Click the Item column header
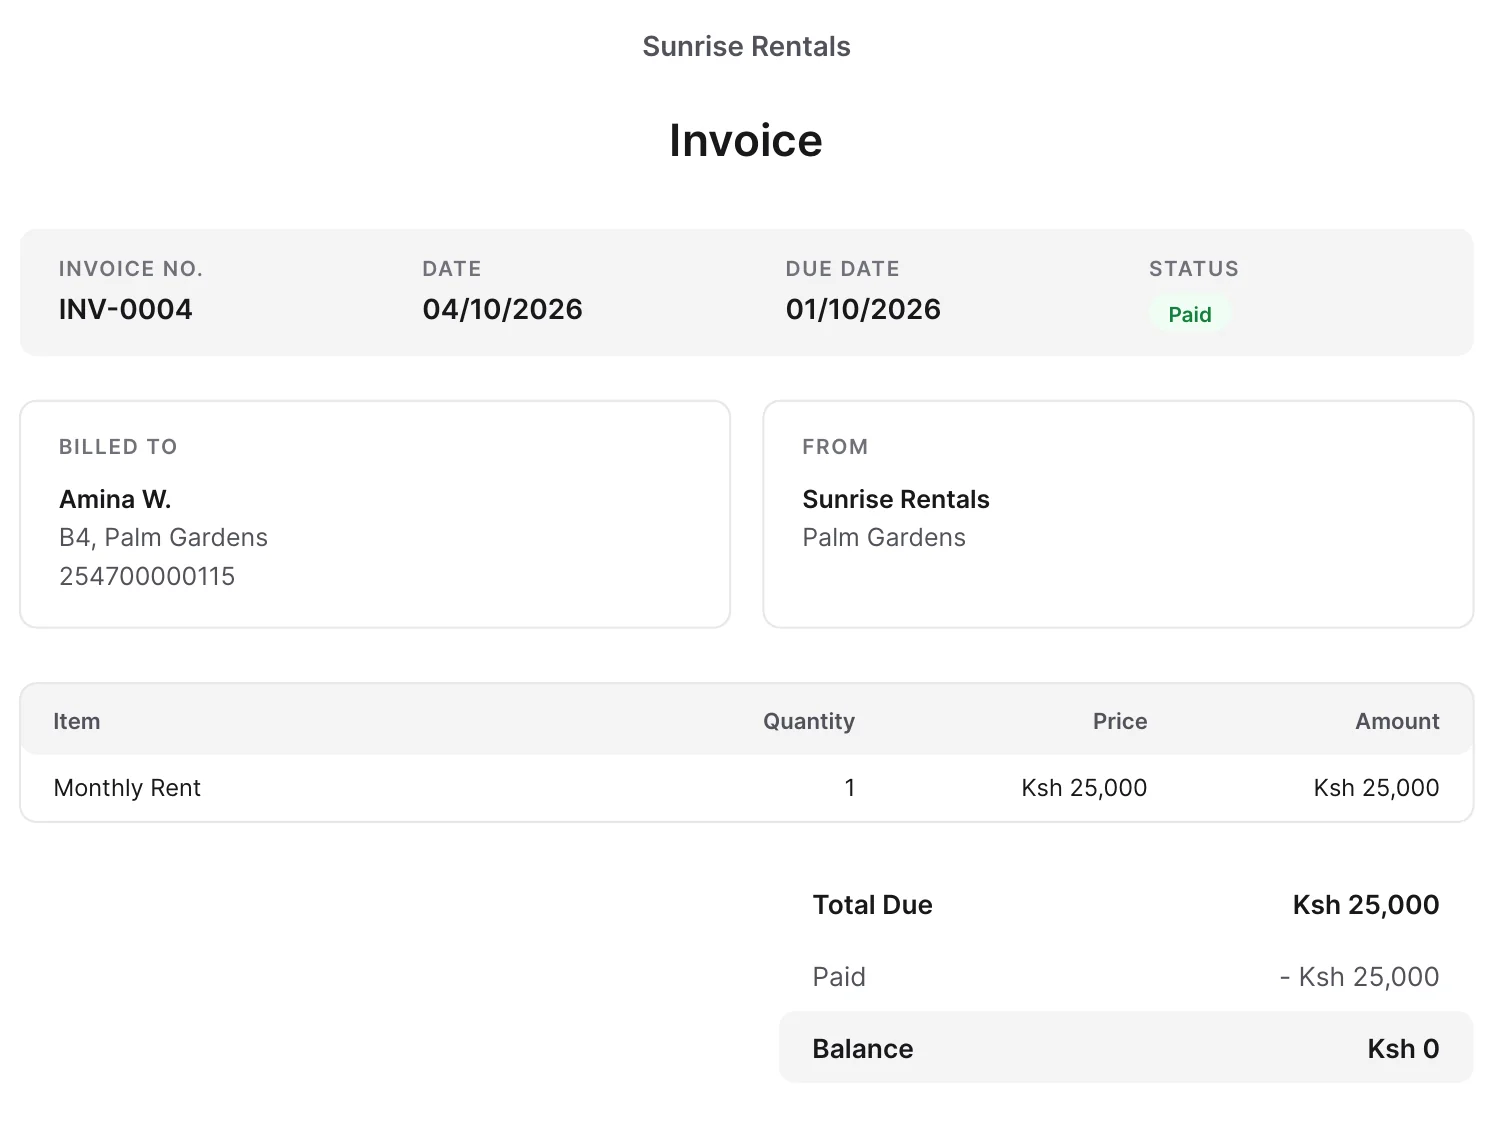This screenshot has height=1128, width=1494. (76, 721)
